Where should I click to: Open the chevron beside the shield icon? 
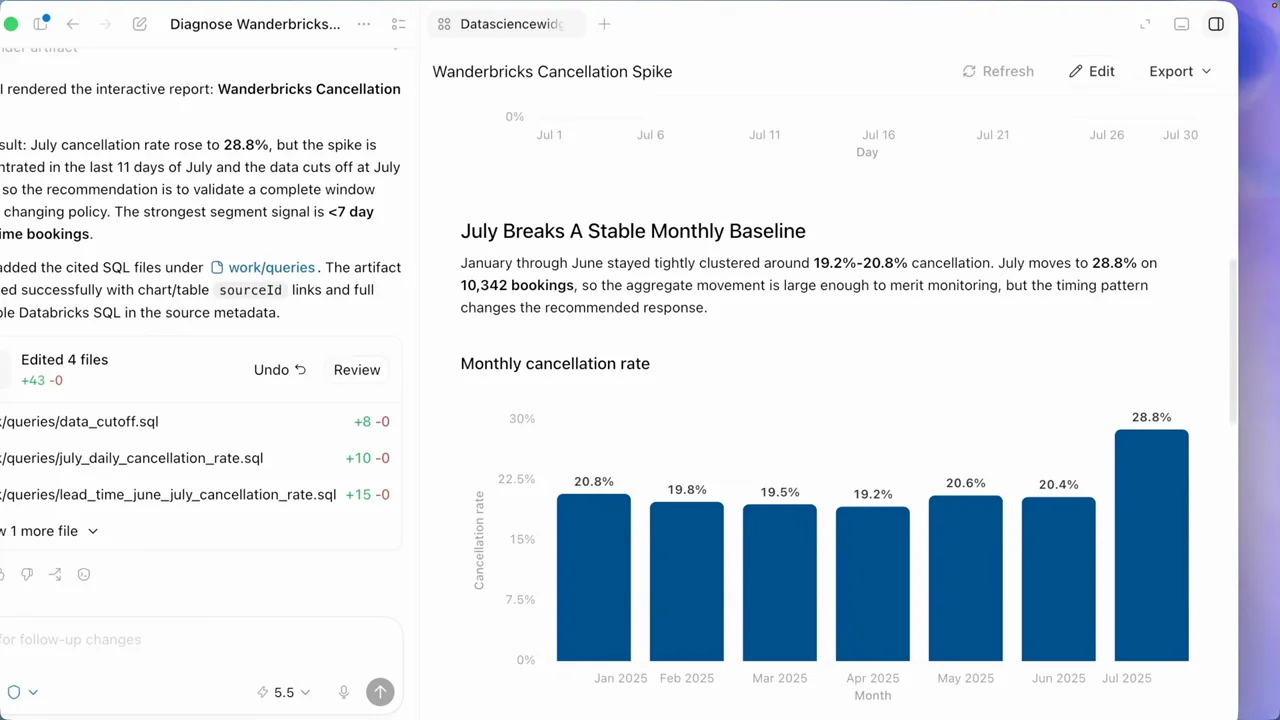click(x=33, y=692)
